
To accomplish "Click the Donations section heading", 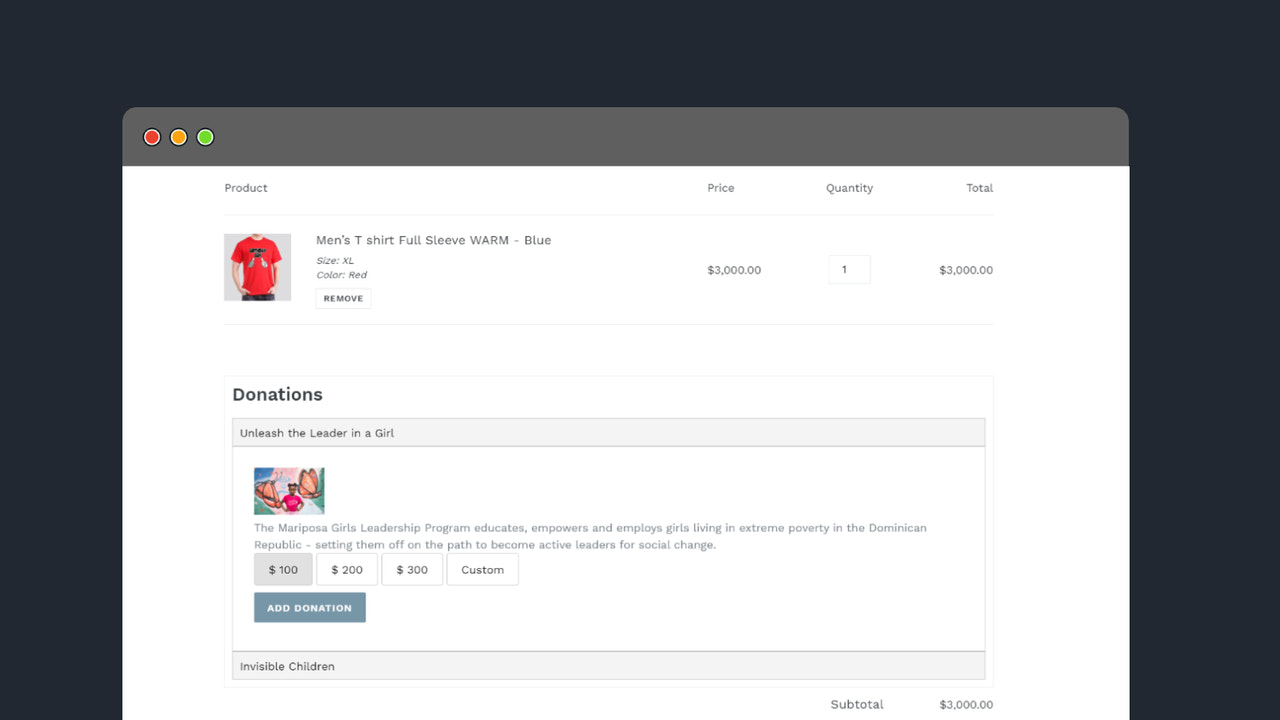I will coord(277,394).
